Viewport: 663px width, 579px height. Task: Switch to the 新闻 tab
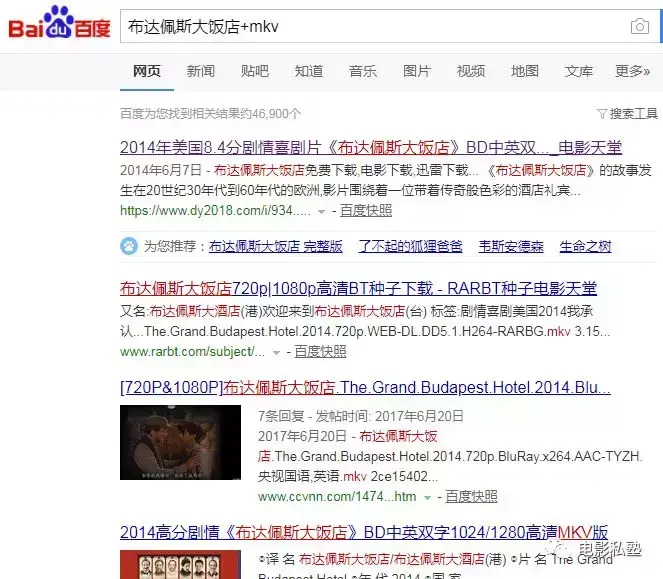(201, 71)
